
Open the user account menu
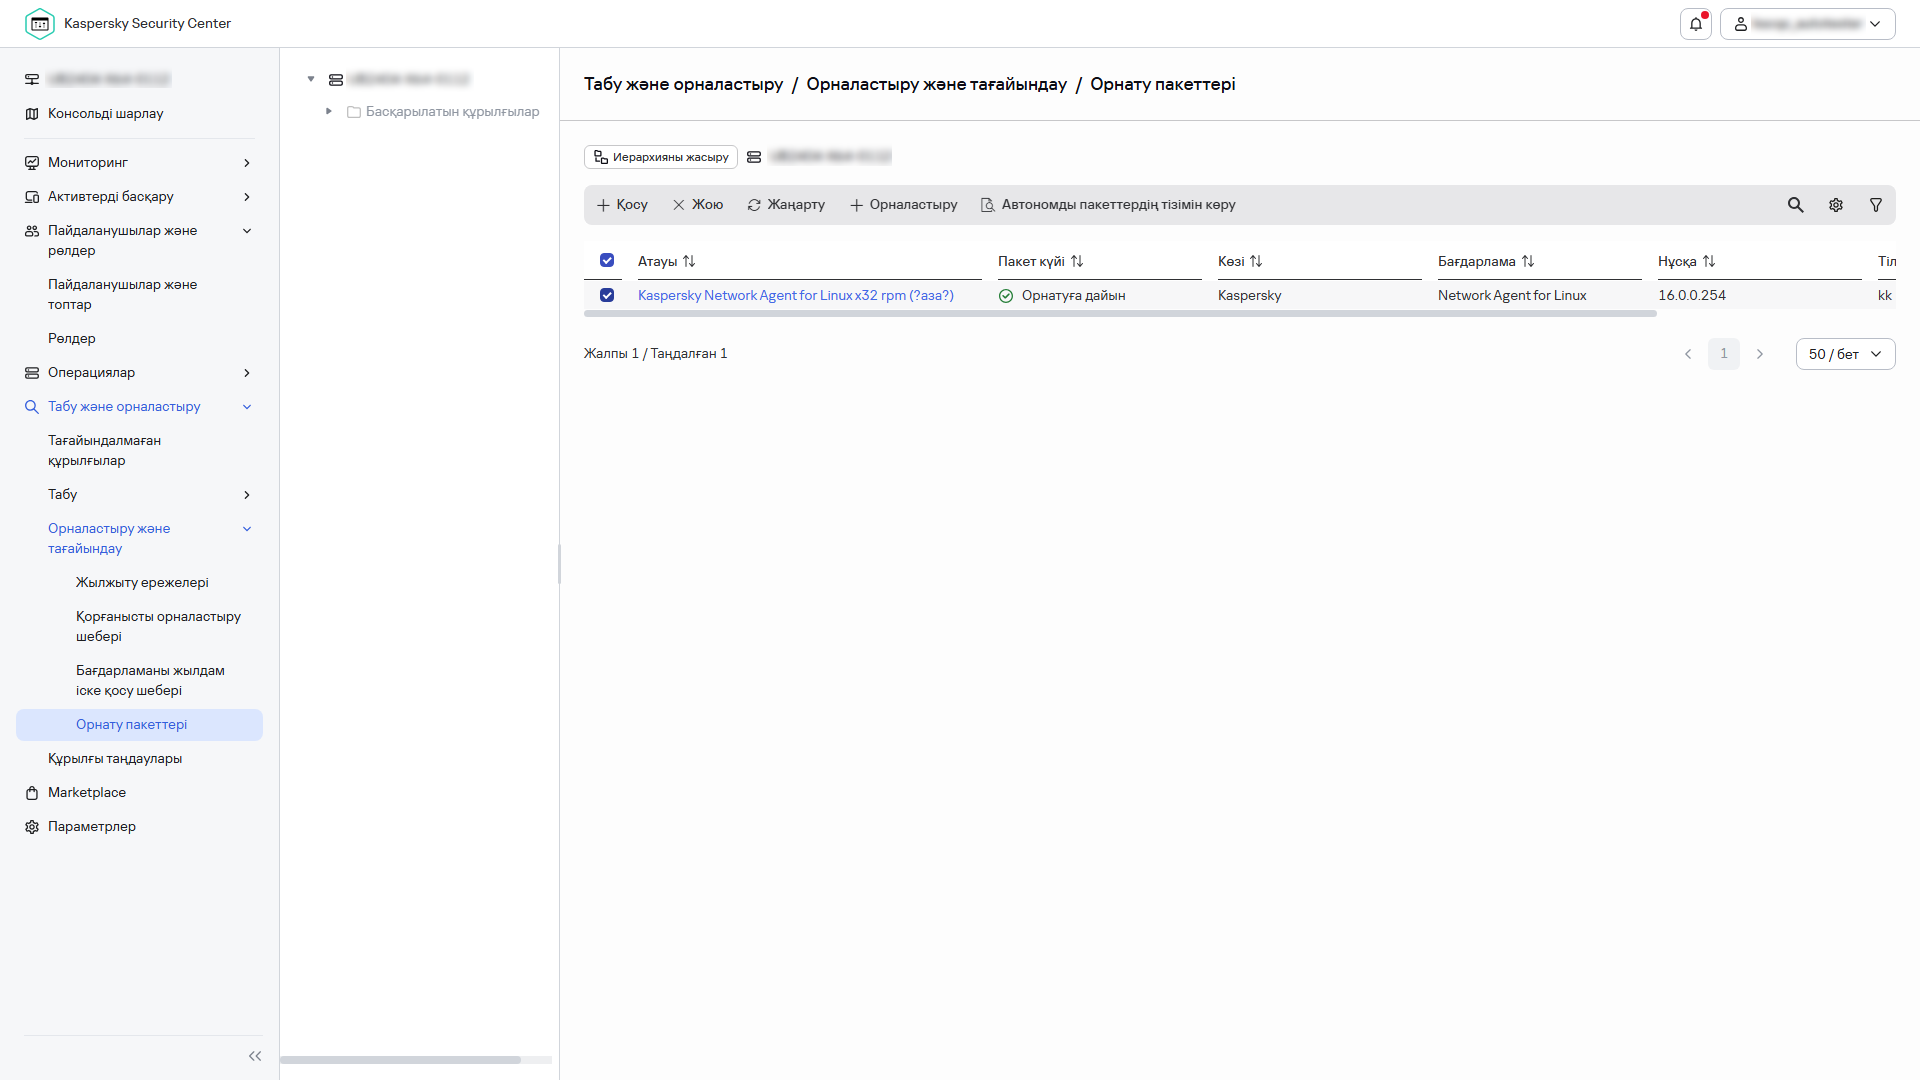click(x=1807, y=24)
